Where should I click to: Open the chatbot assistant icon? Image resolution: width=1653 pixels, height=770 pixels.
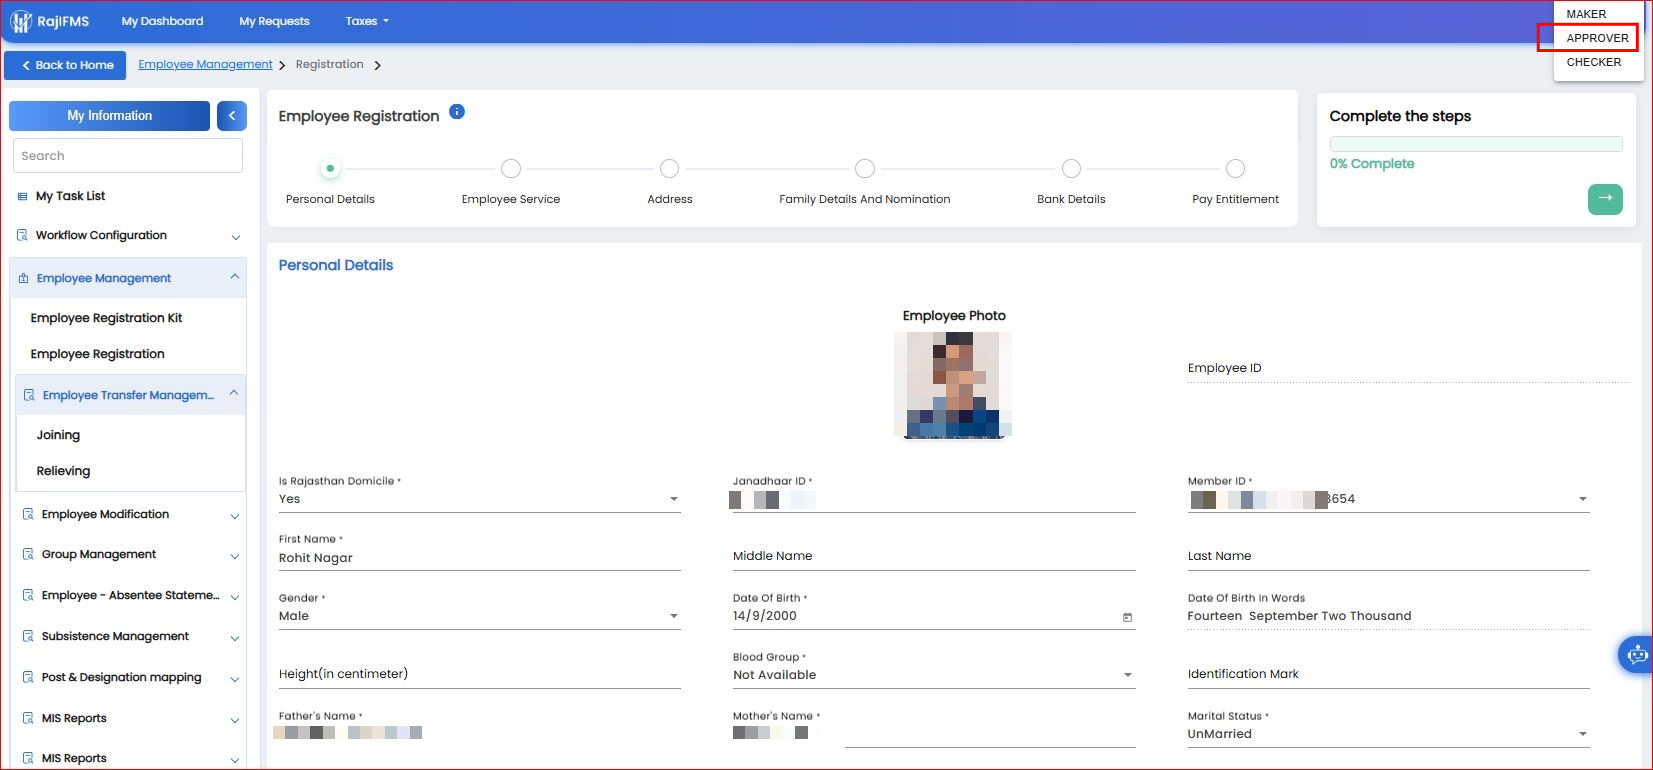(x=1636, y=656)
